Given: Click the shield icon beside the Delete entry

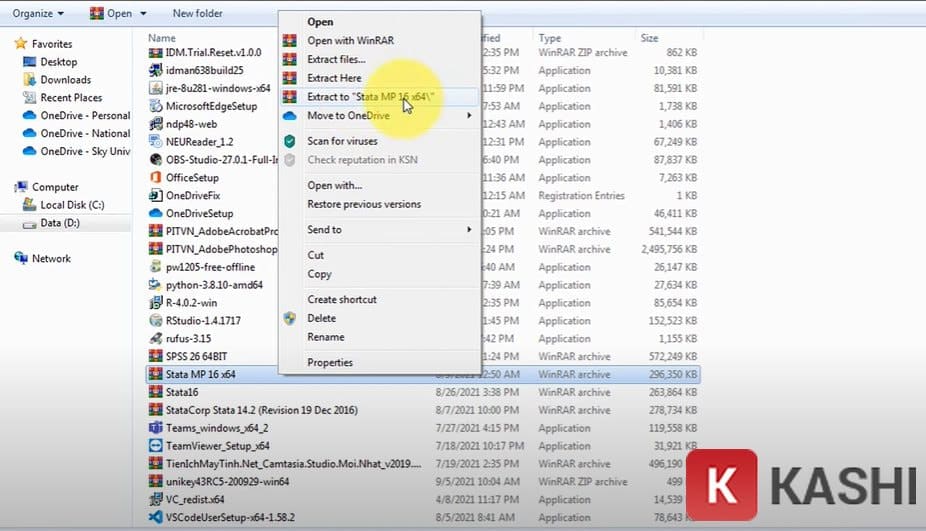Looking at the screenshot, I should click(x=289, y=318).
